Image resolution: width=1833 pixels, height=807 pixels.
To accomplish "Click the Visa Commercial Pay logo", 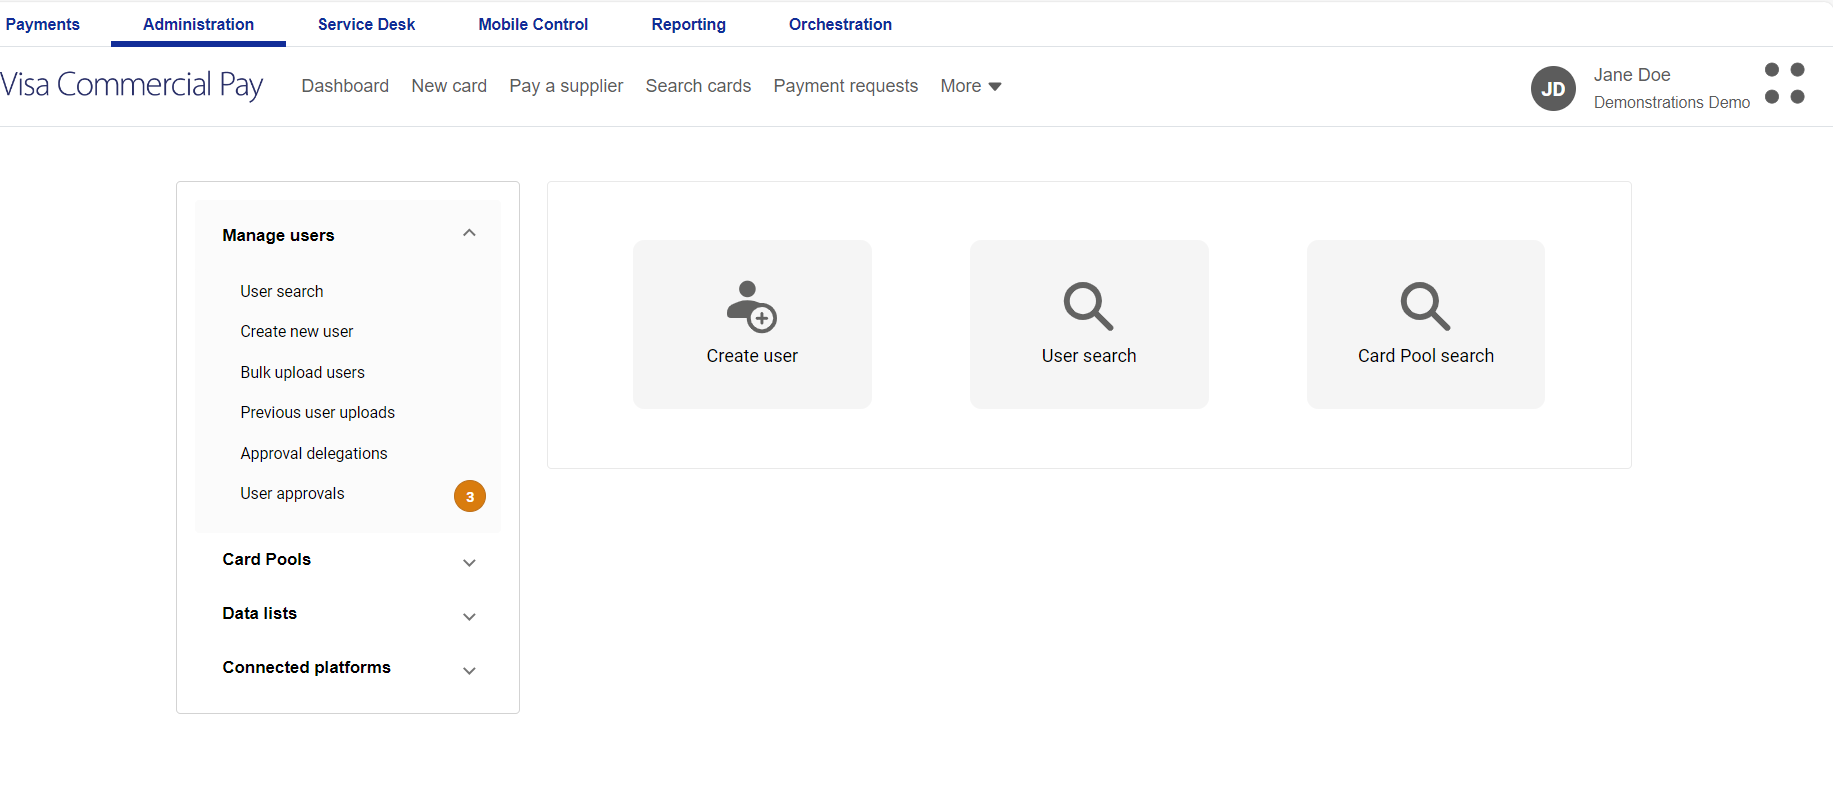I will 132,85.
